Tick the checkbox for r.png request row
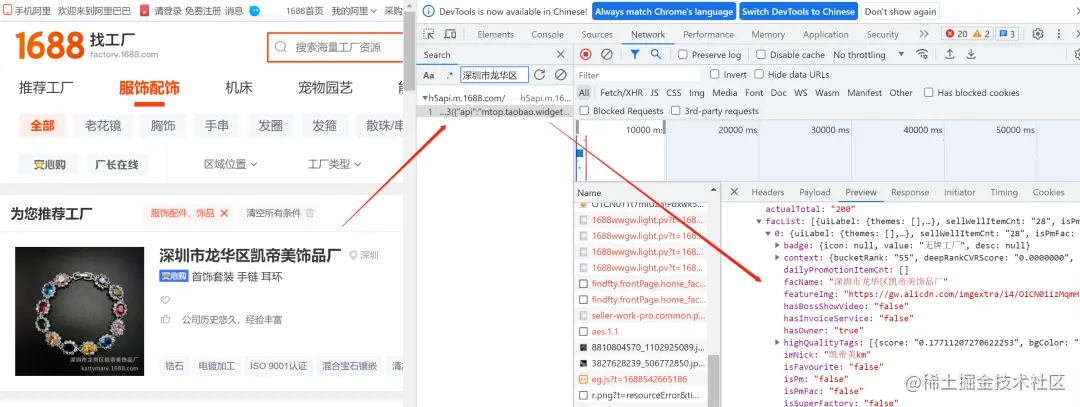The width and height of the screenshot is (1080, 407). [x=583, y=395]
